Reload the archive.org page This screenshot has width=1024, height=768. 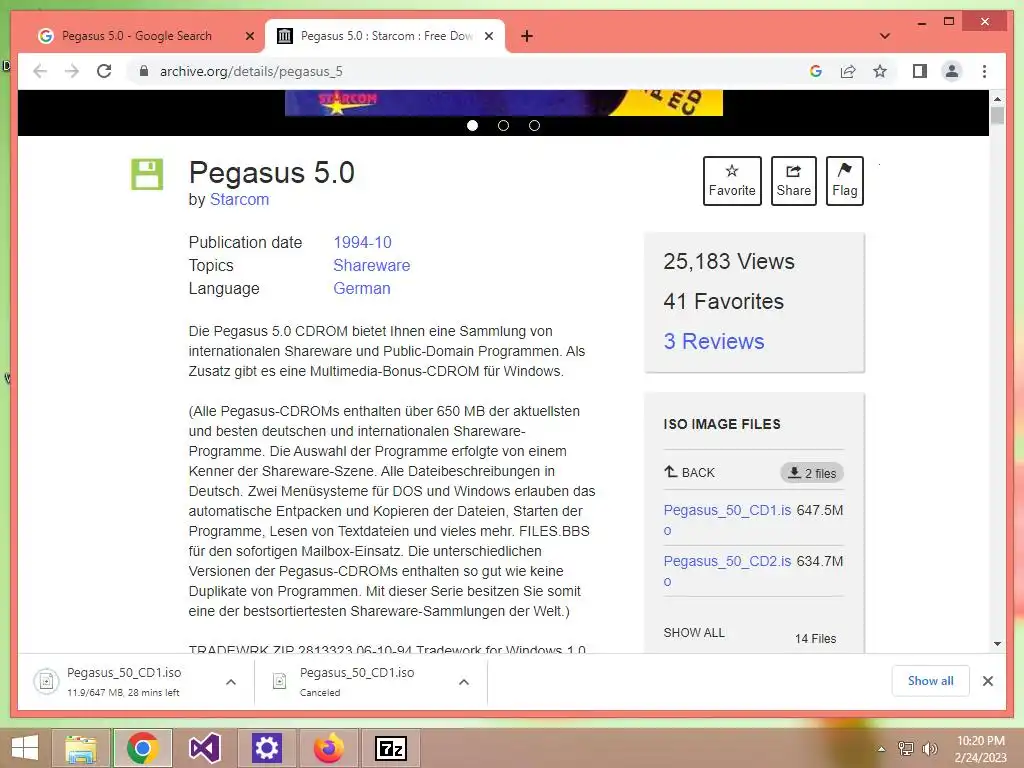click(104, 71)
